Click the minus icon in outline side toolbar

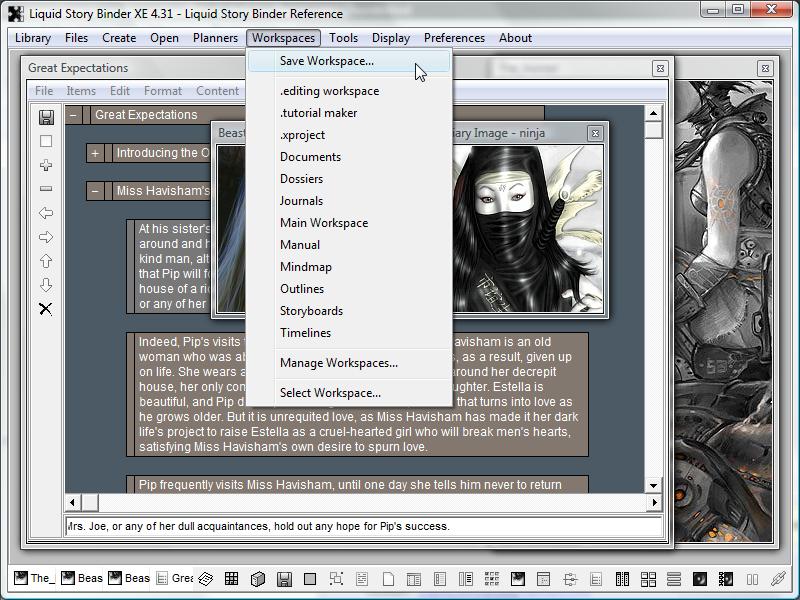46,189
